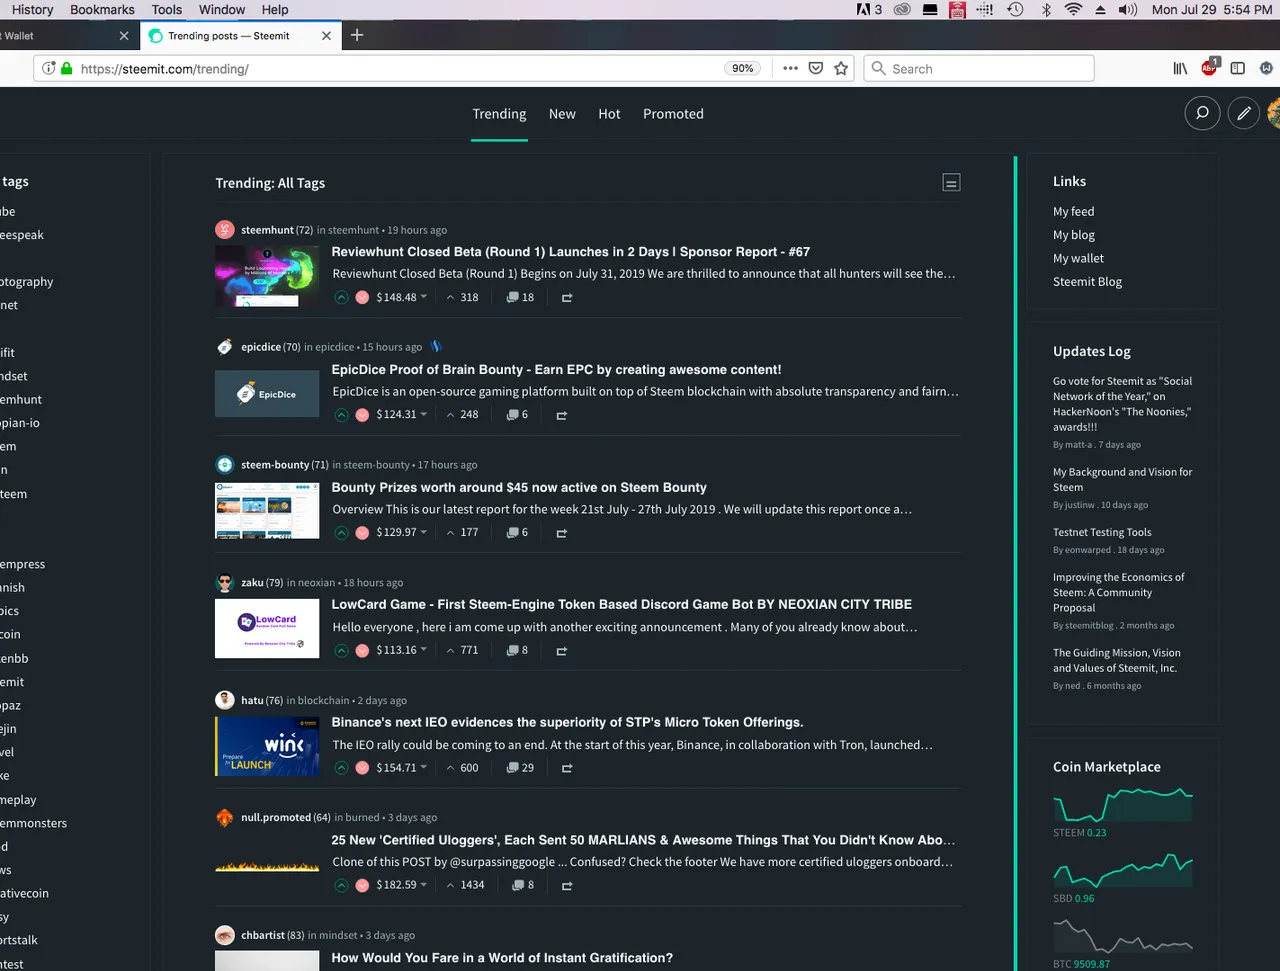Open LowCard Game post title
1280x971 pixels.
point(622,605)
